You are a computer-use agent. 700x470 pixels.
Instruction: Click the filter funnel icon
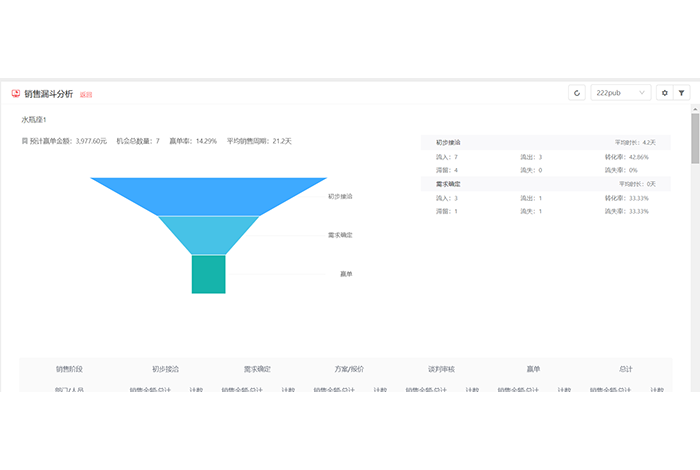pos(682,93)
